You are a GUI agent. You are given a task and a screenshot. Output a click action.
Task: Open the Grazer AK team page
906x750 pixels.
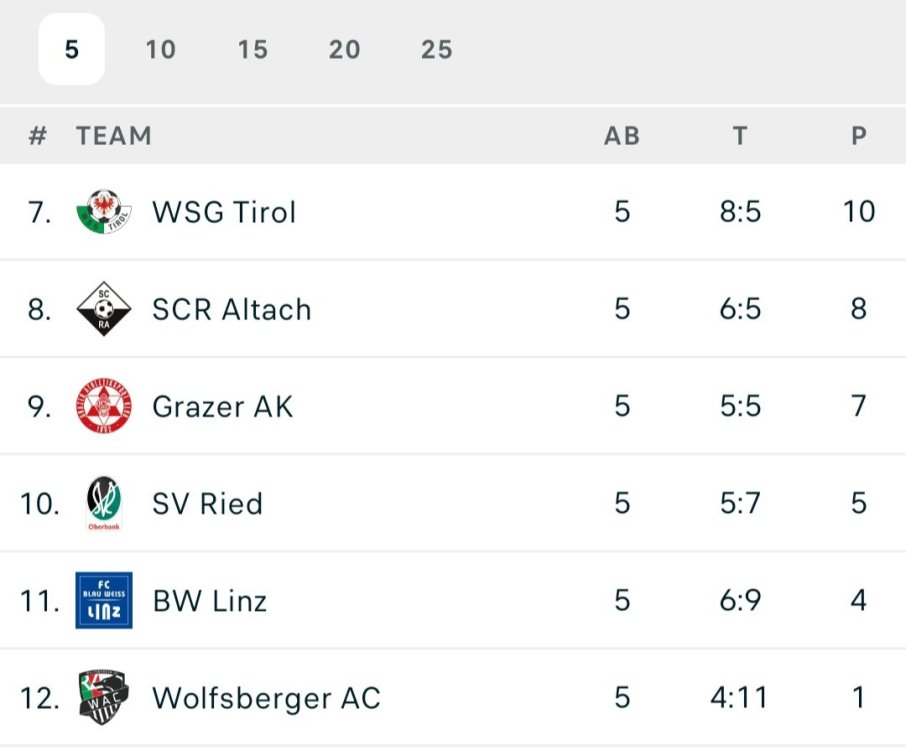tap(224, 406)
